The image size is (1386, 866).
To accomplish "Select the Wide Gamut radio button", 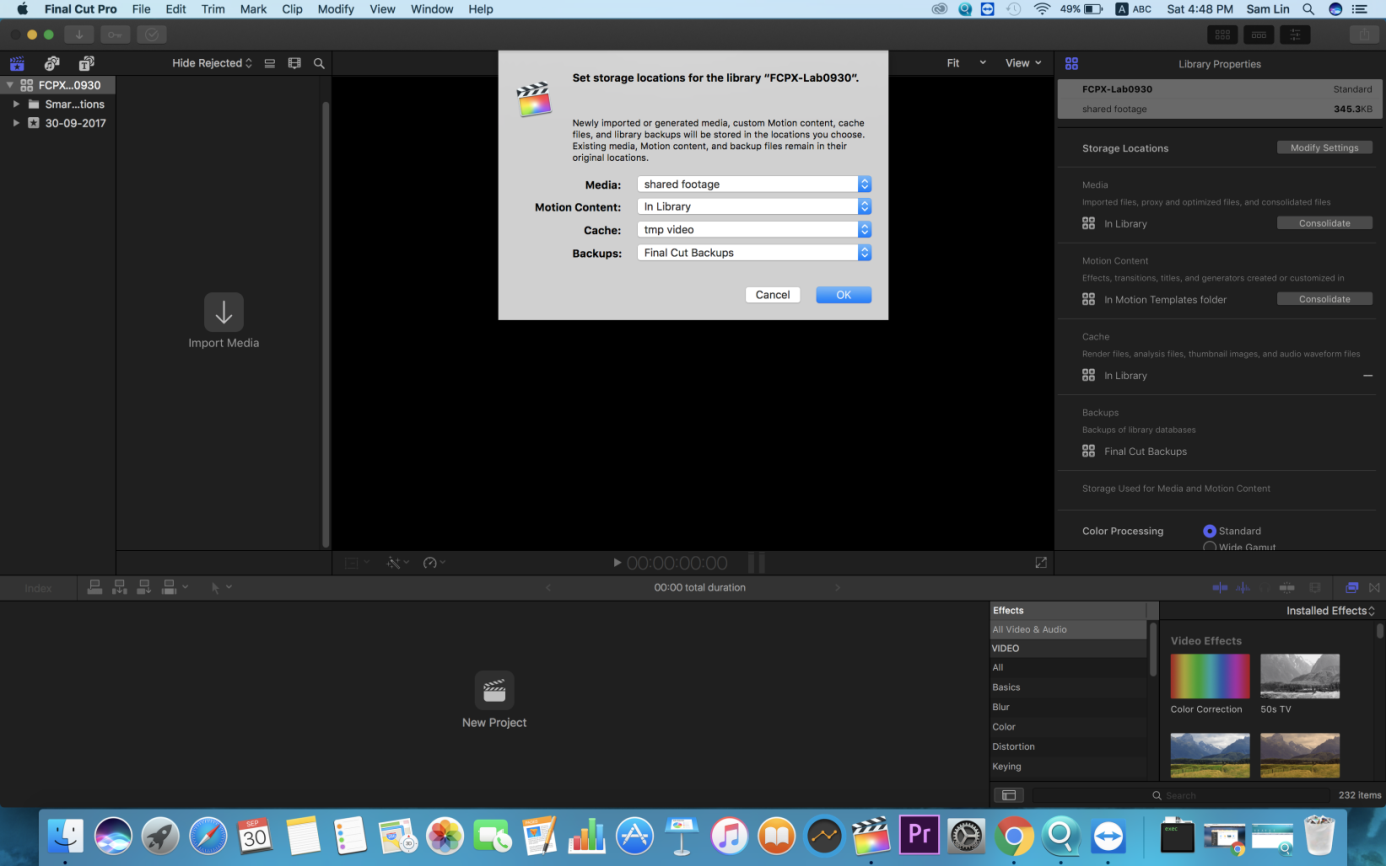I will click(x=1210, y=547).
